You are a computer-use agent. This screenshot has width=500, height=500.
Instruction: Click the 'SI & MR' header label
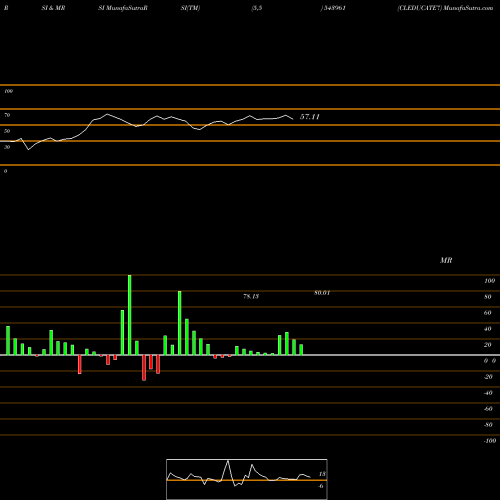[53, 8]
